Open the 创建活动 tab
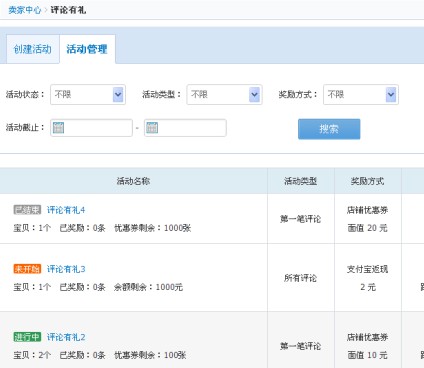This screenshot has height=368, width=424. click(33, 49)
